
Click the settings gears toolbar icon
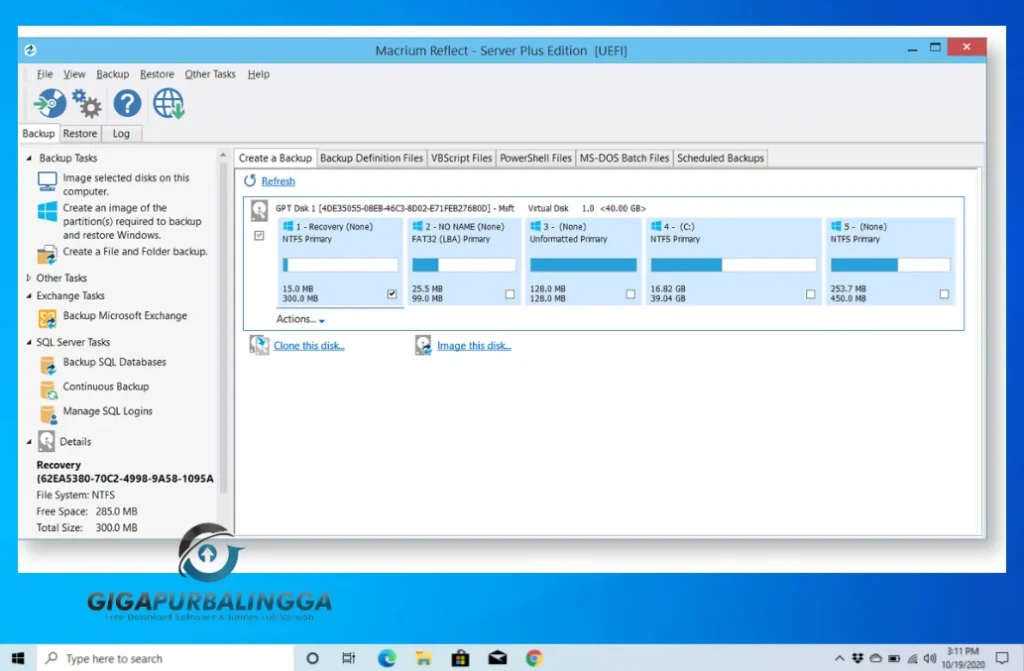click(86, 103)
